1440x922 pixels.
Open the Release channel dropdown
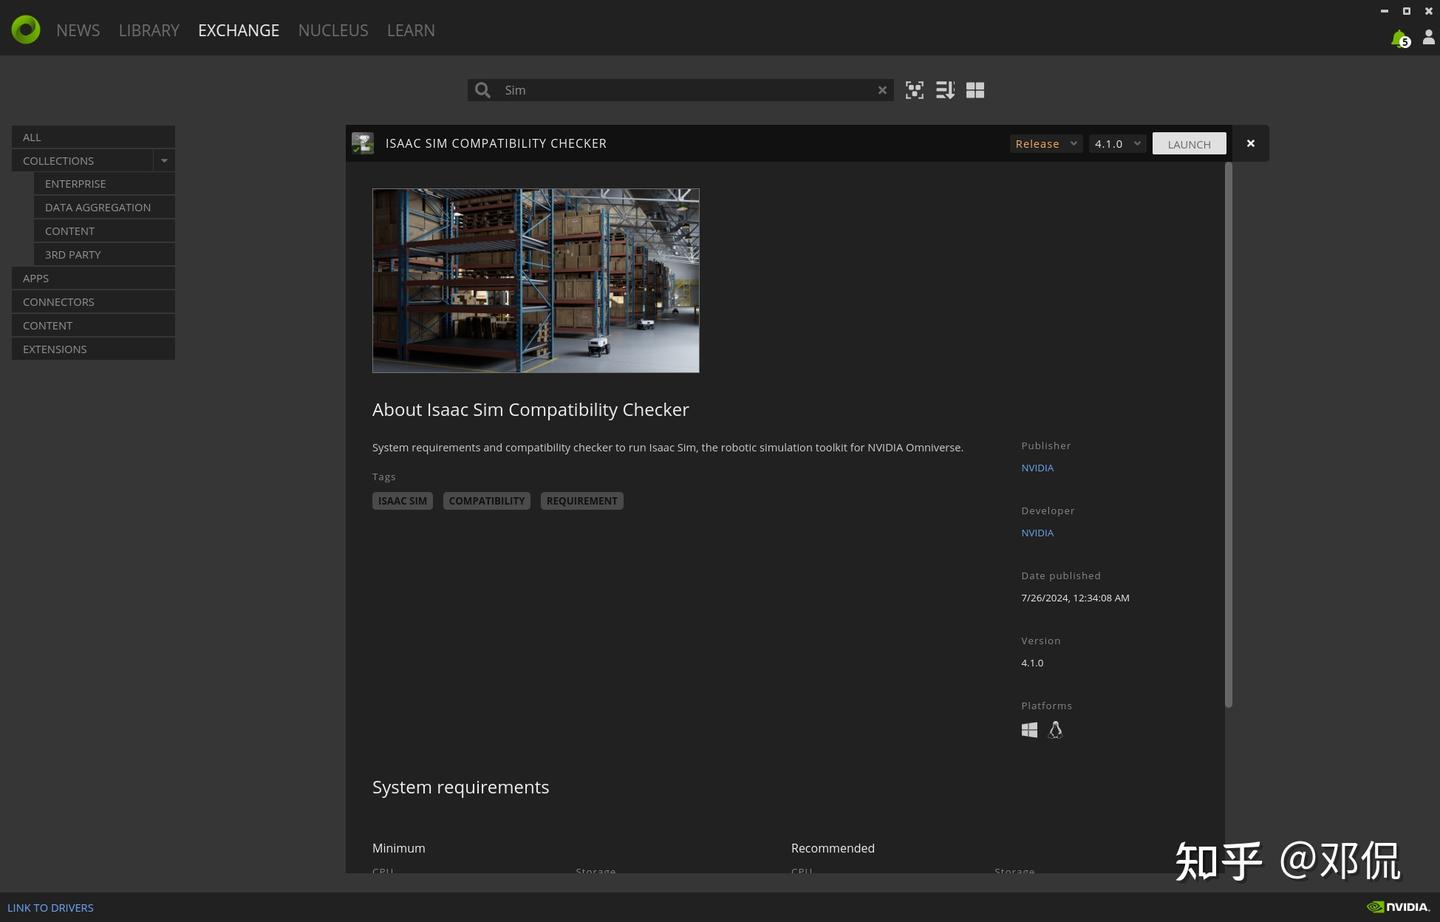[x=1046, y=144]
